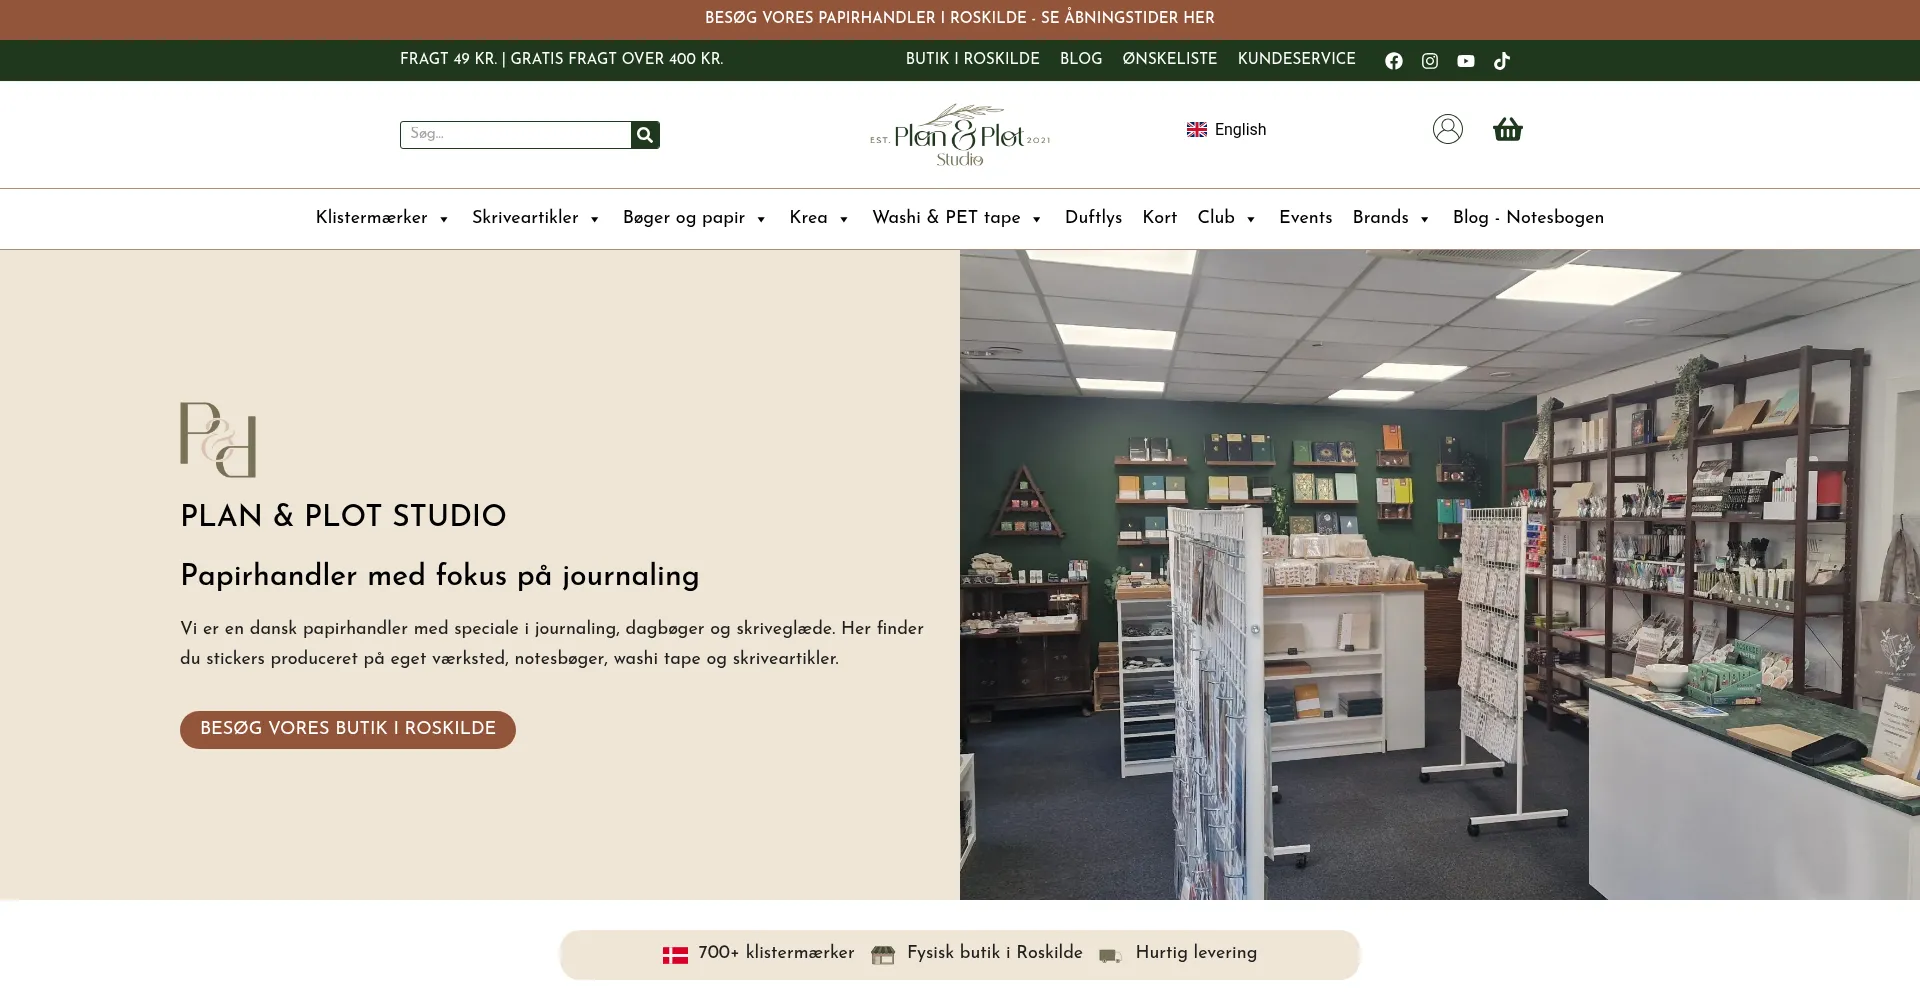Click the UK flag language icon

1197,130
